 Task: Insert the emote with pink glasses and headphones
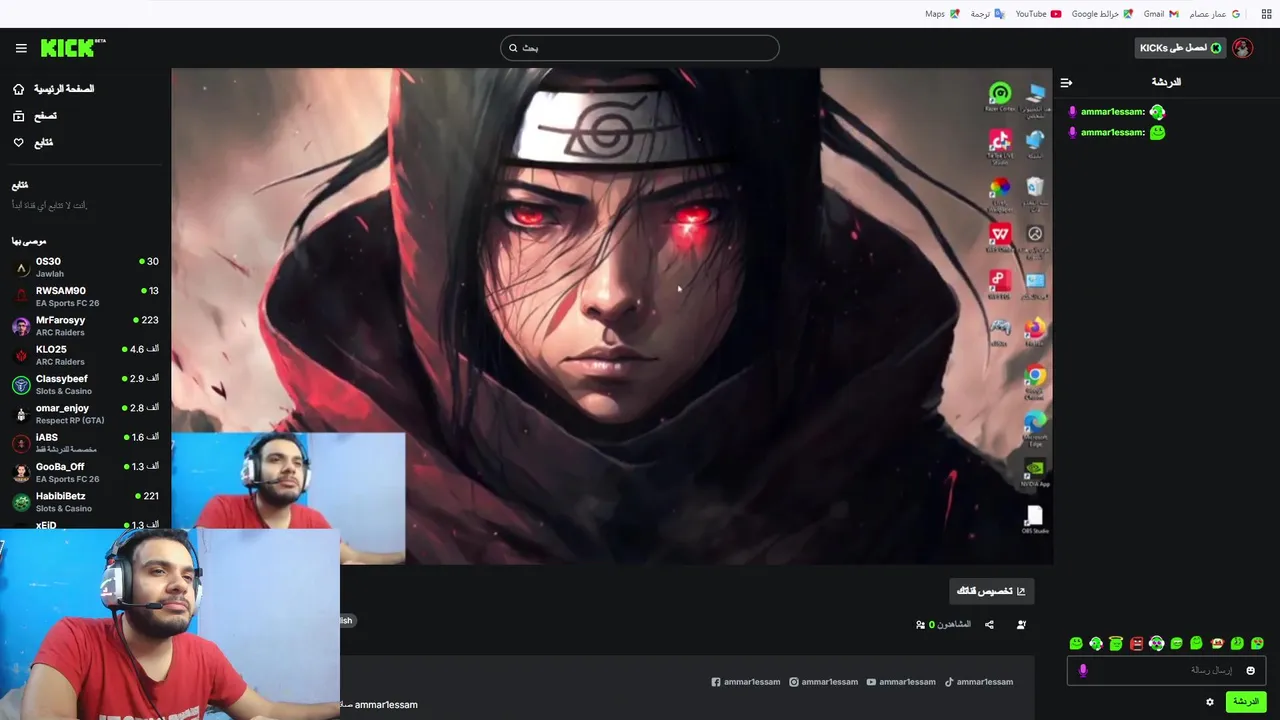(1157, 643)
